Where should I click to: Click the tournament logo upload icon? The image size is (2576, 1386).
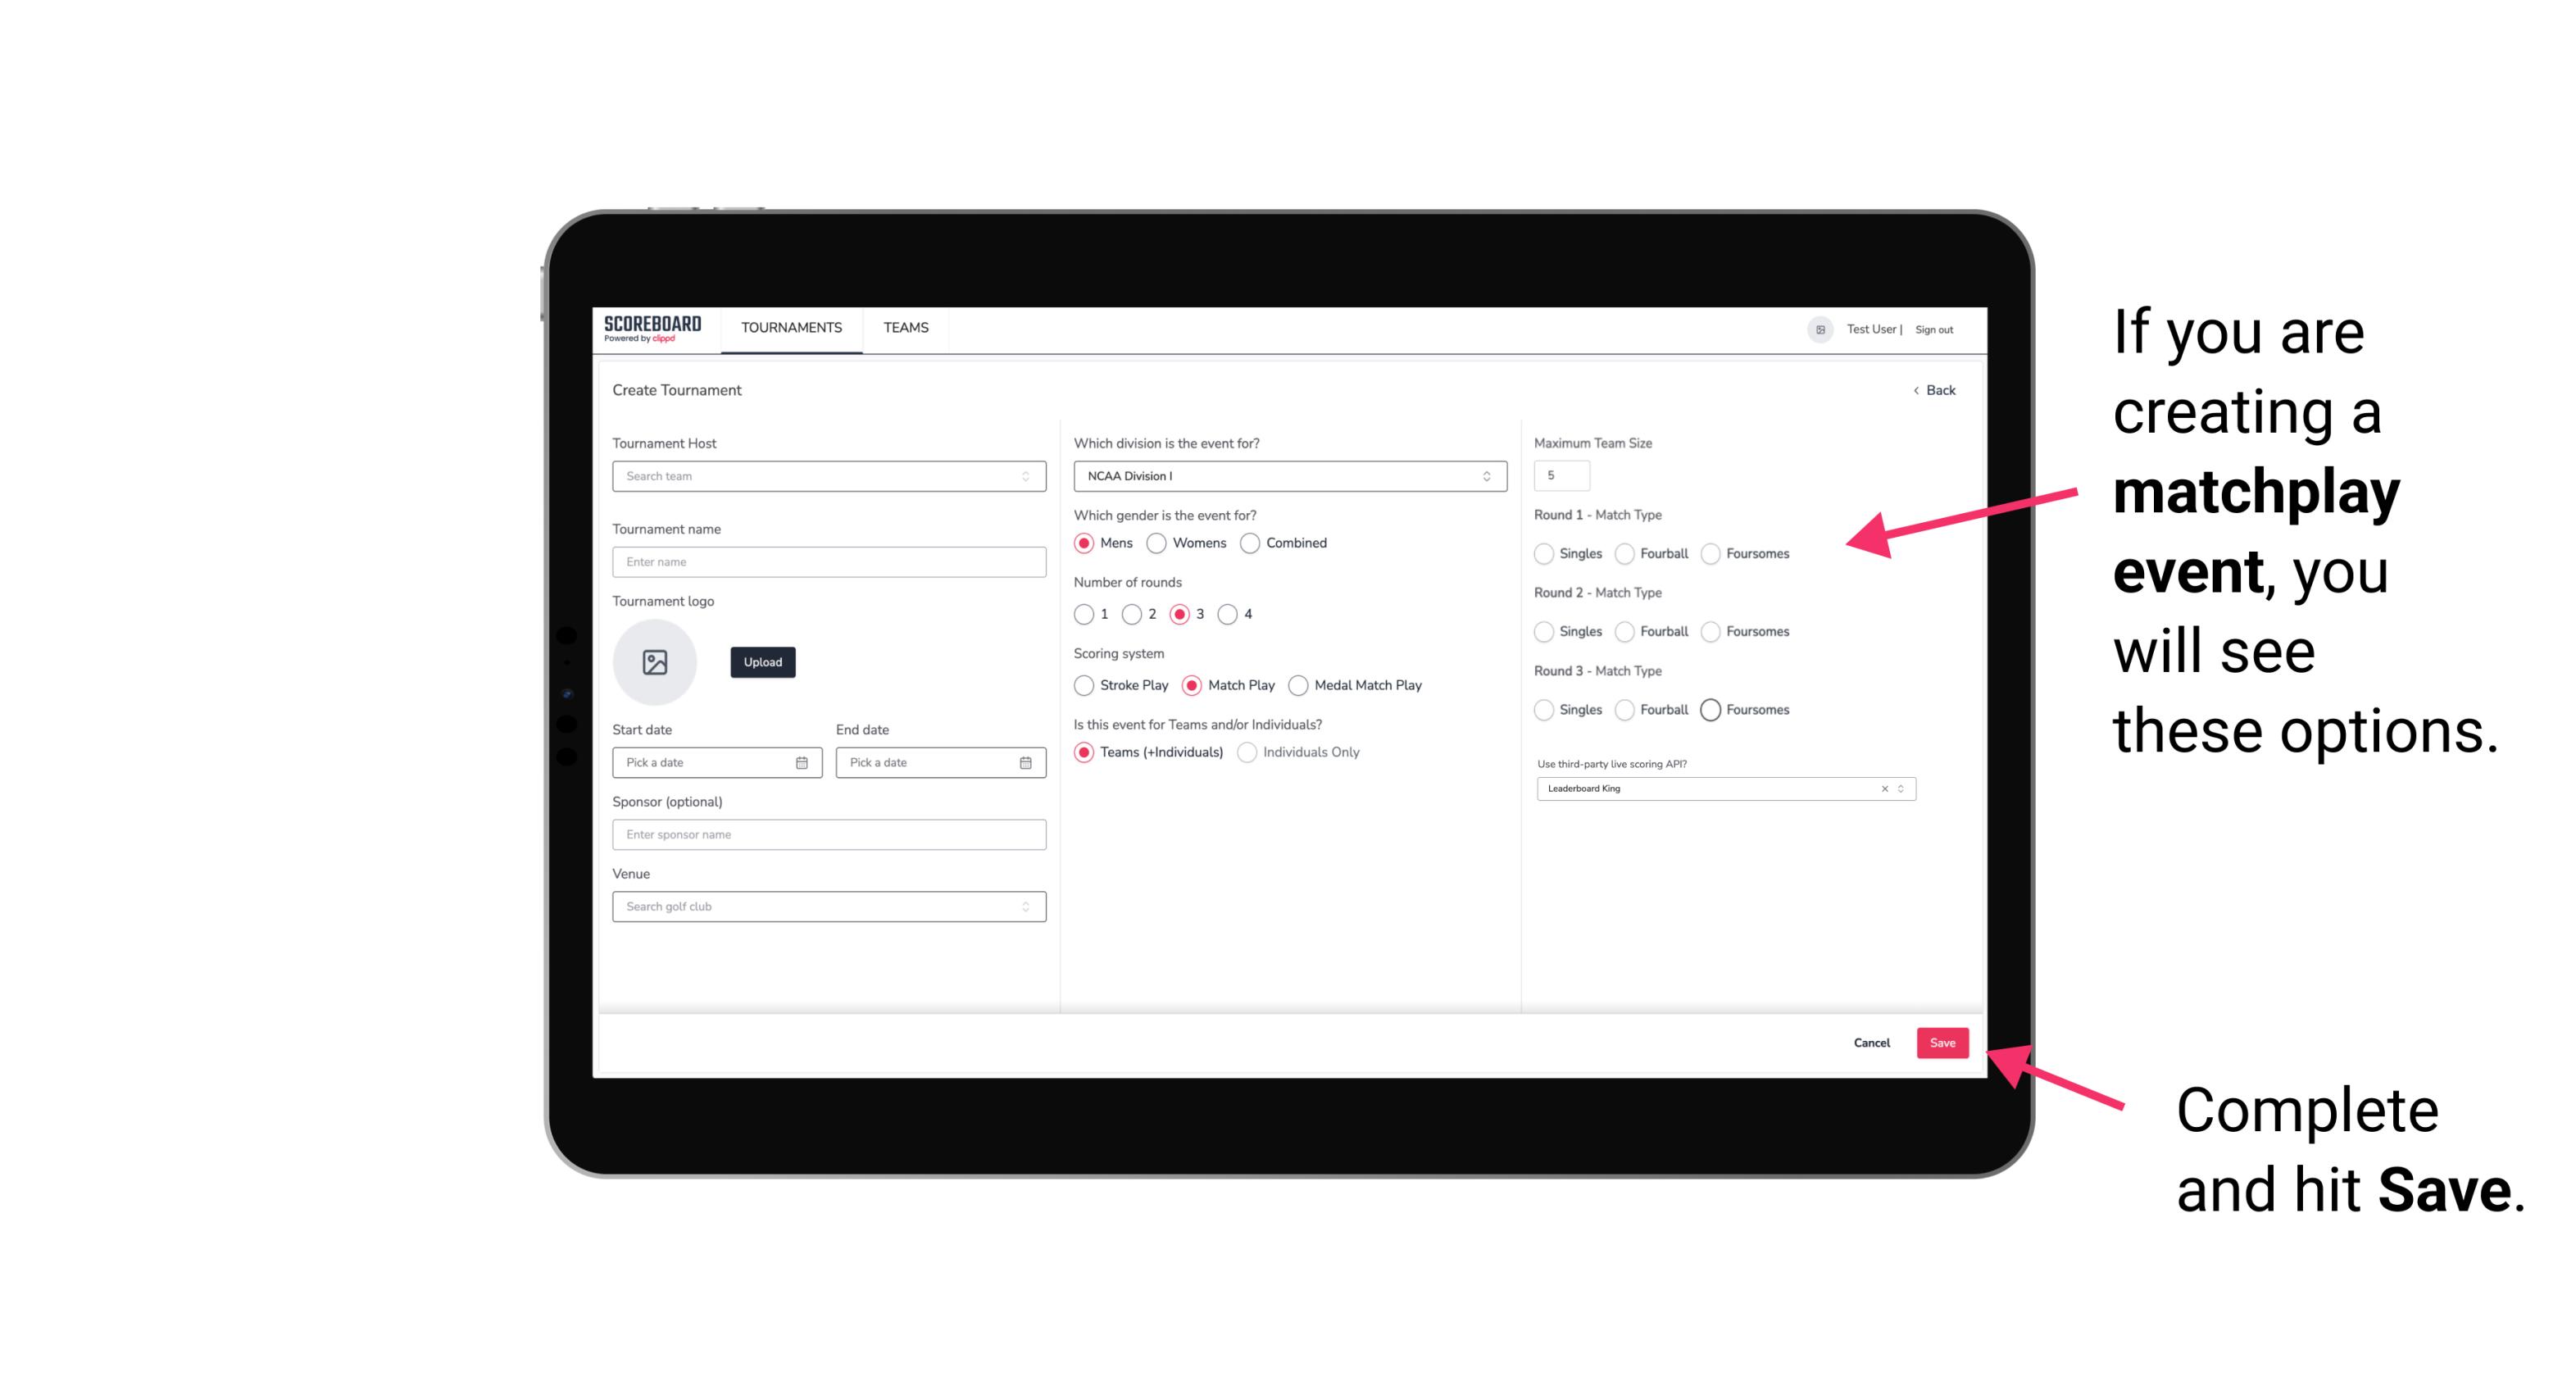click(x=655, y=662)
